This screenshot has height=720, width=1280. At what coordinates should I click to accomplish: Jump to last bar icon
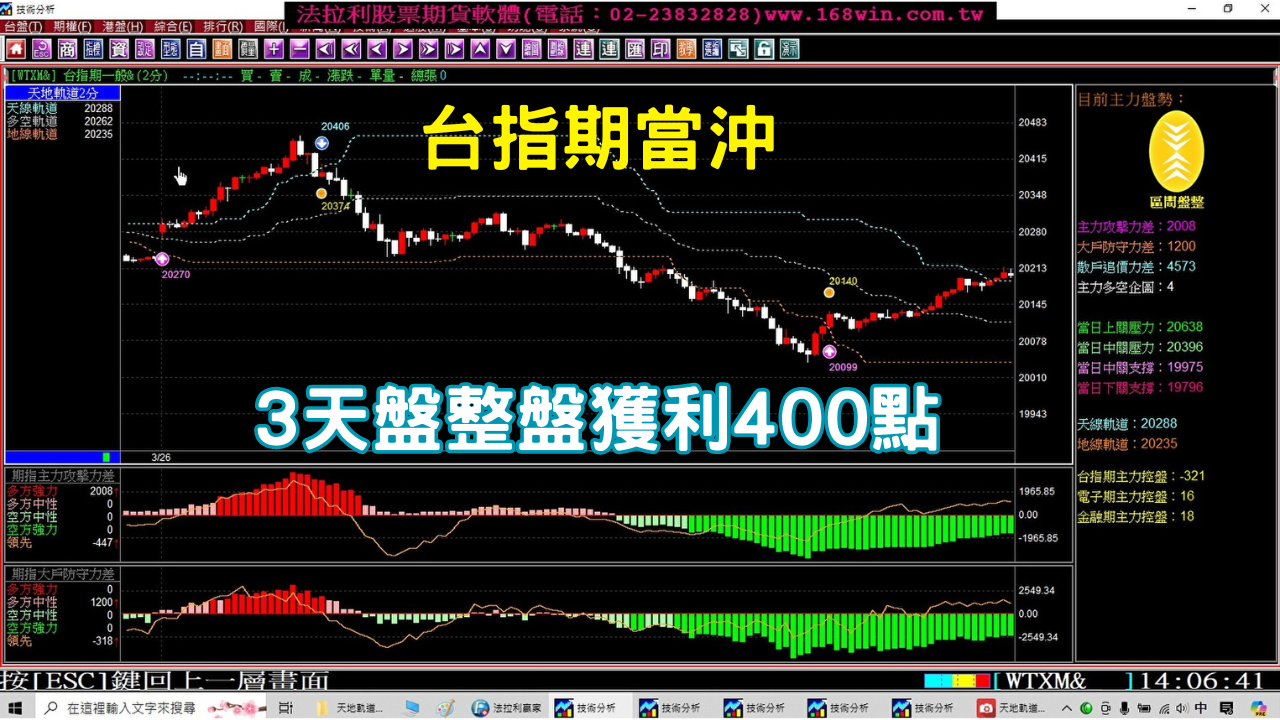454,49
